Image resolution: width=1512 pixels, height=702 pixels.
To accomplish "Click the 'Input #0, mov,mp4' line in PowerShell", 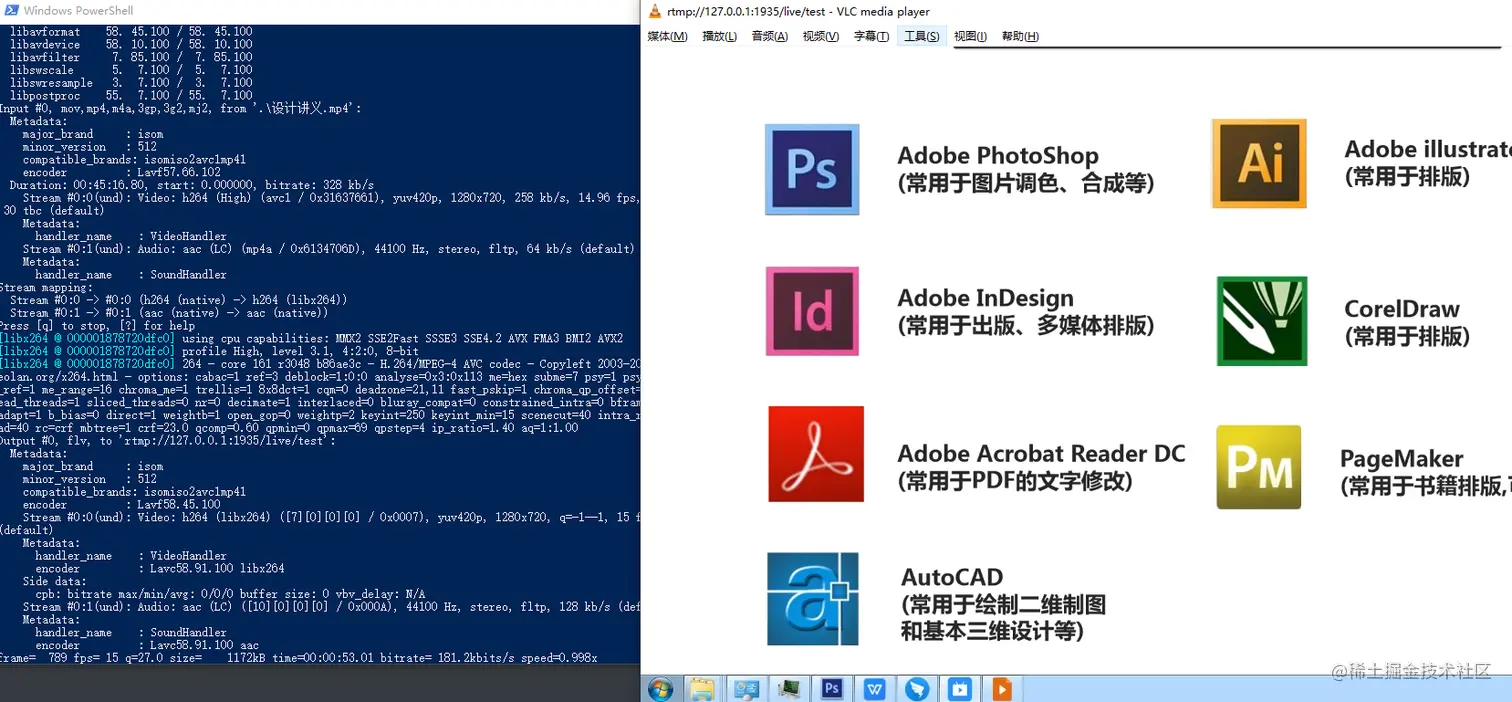I will pos(181,108).
